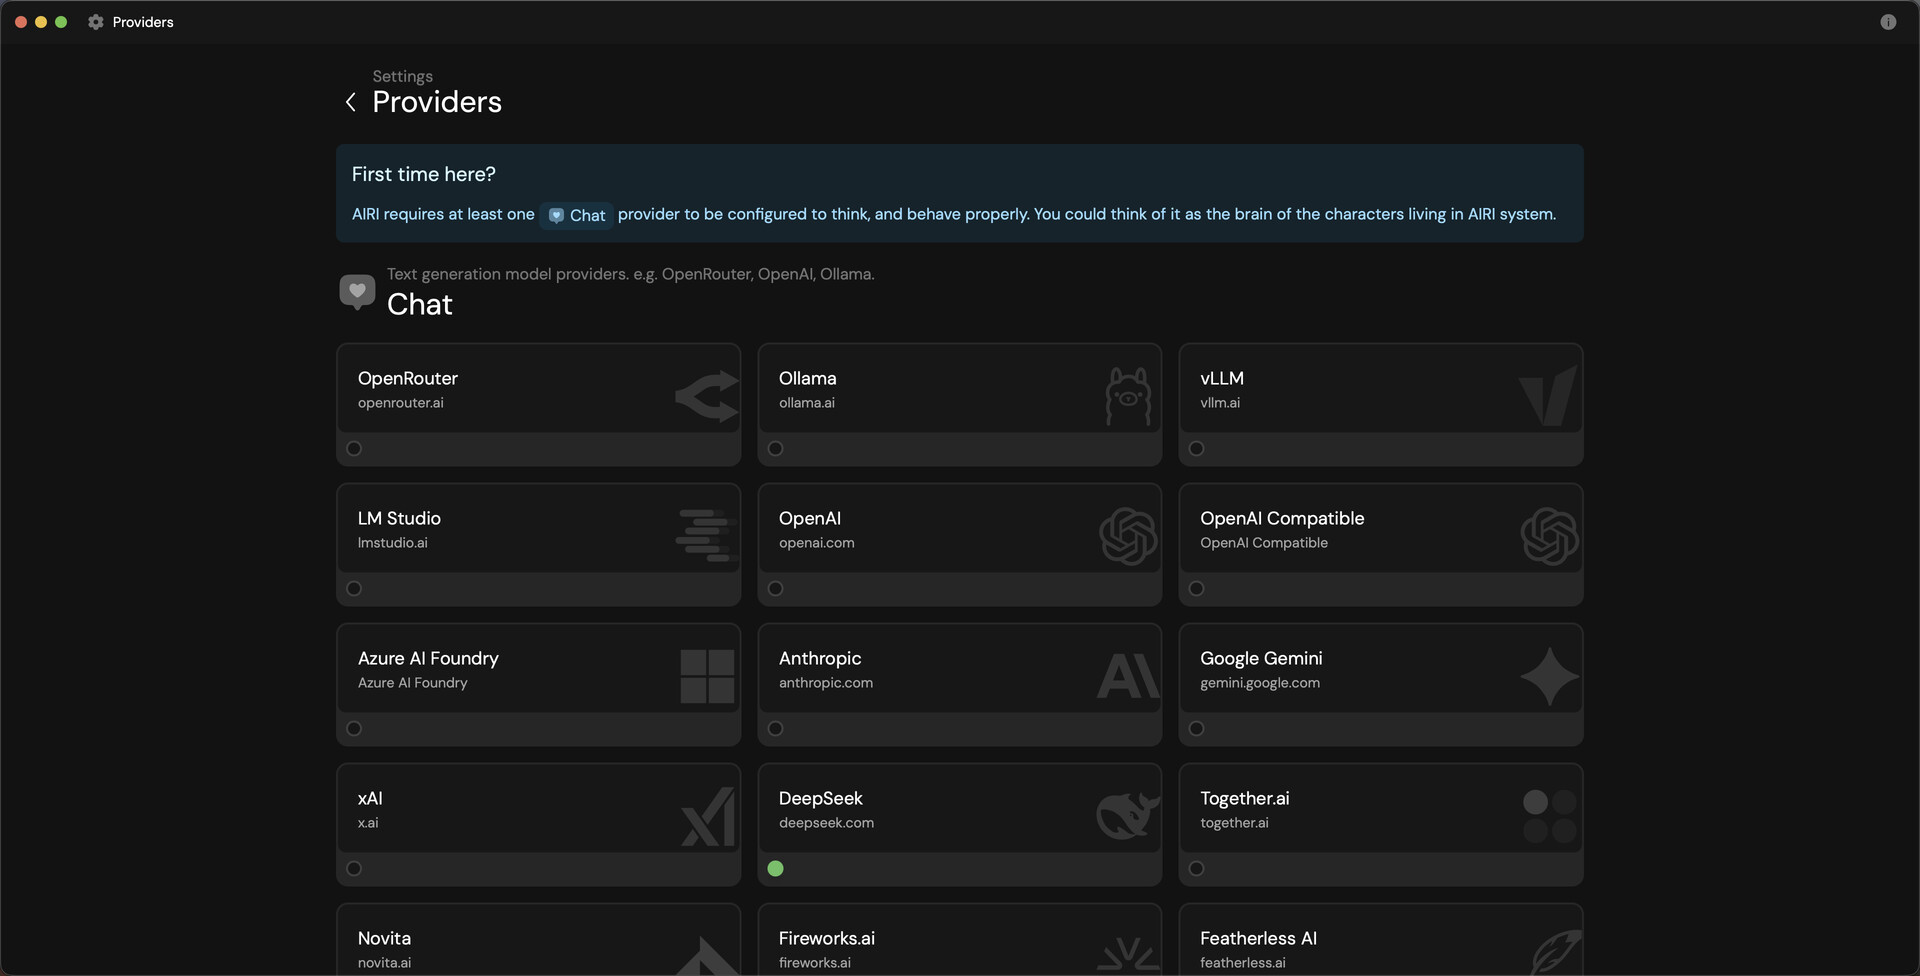Click the together.ai subtitle text

pyautogui.click(x=1234, y=823)
